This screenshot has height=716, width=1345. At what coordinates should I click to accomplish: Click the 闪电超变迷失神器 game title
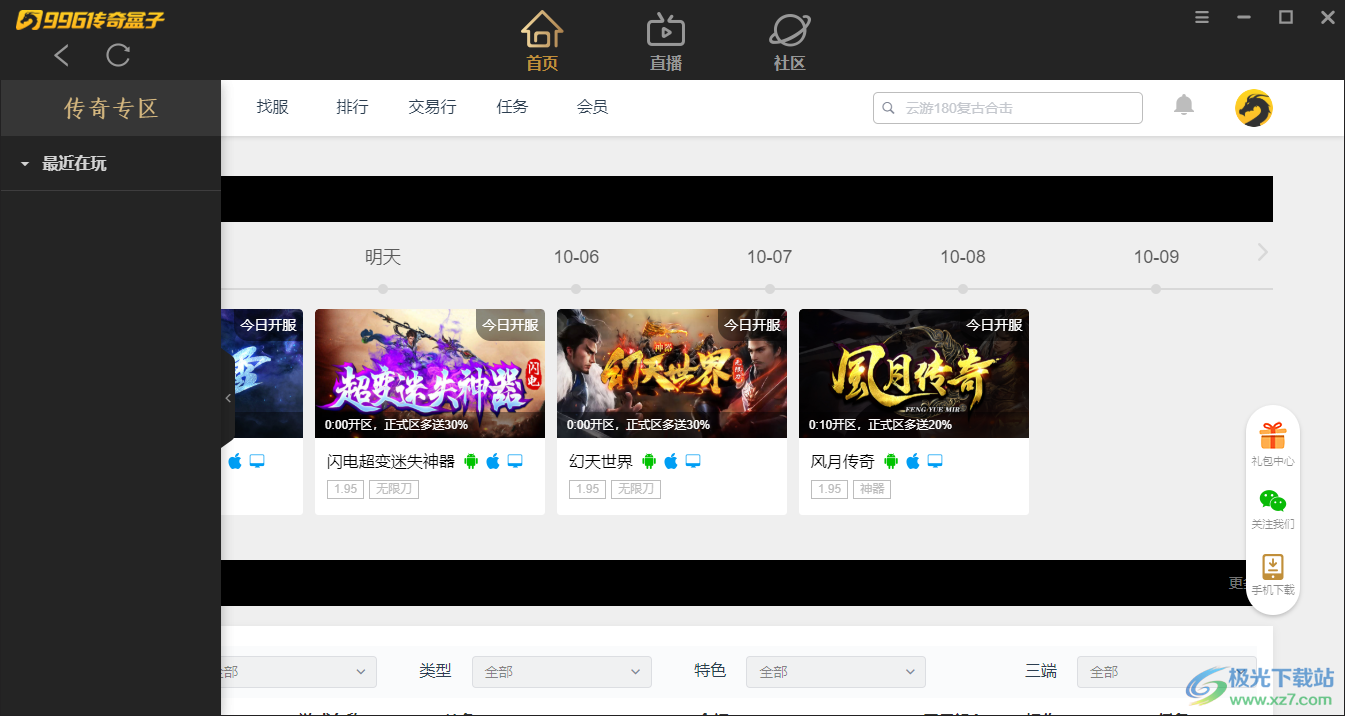(391, 462)
